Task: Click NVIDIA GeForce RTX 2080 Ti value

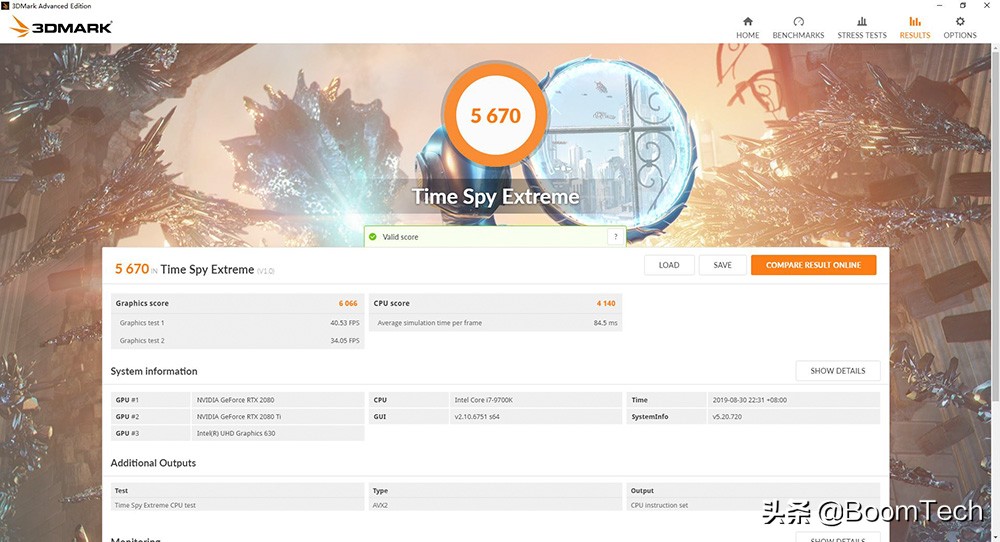Action: coord(239,416)
